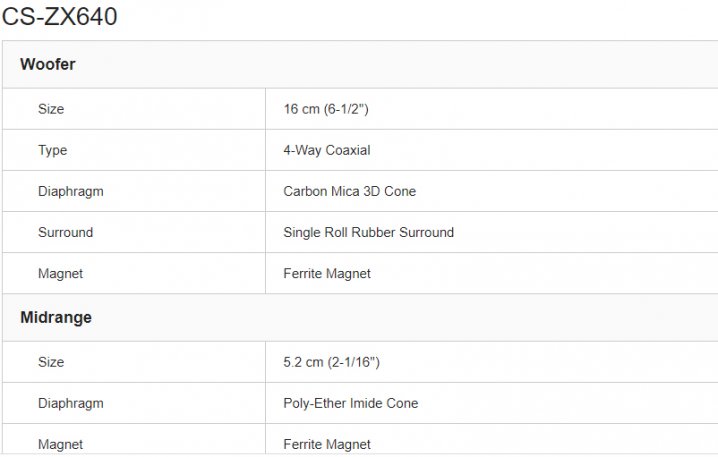Click the empty area right of Woofer header
The height and width of the screenshot is (457, 718).
pyautogui.click(x=397, y=65)
